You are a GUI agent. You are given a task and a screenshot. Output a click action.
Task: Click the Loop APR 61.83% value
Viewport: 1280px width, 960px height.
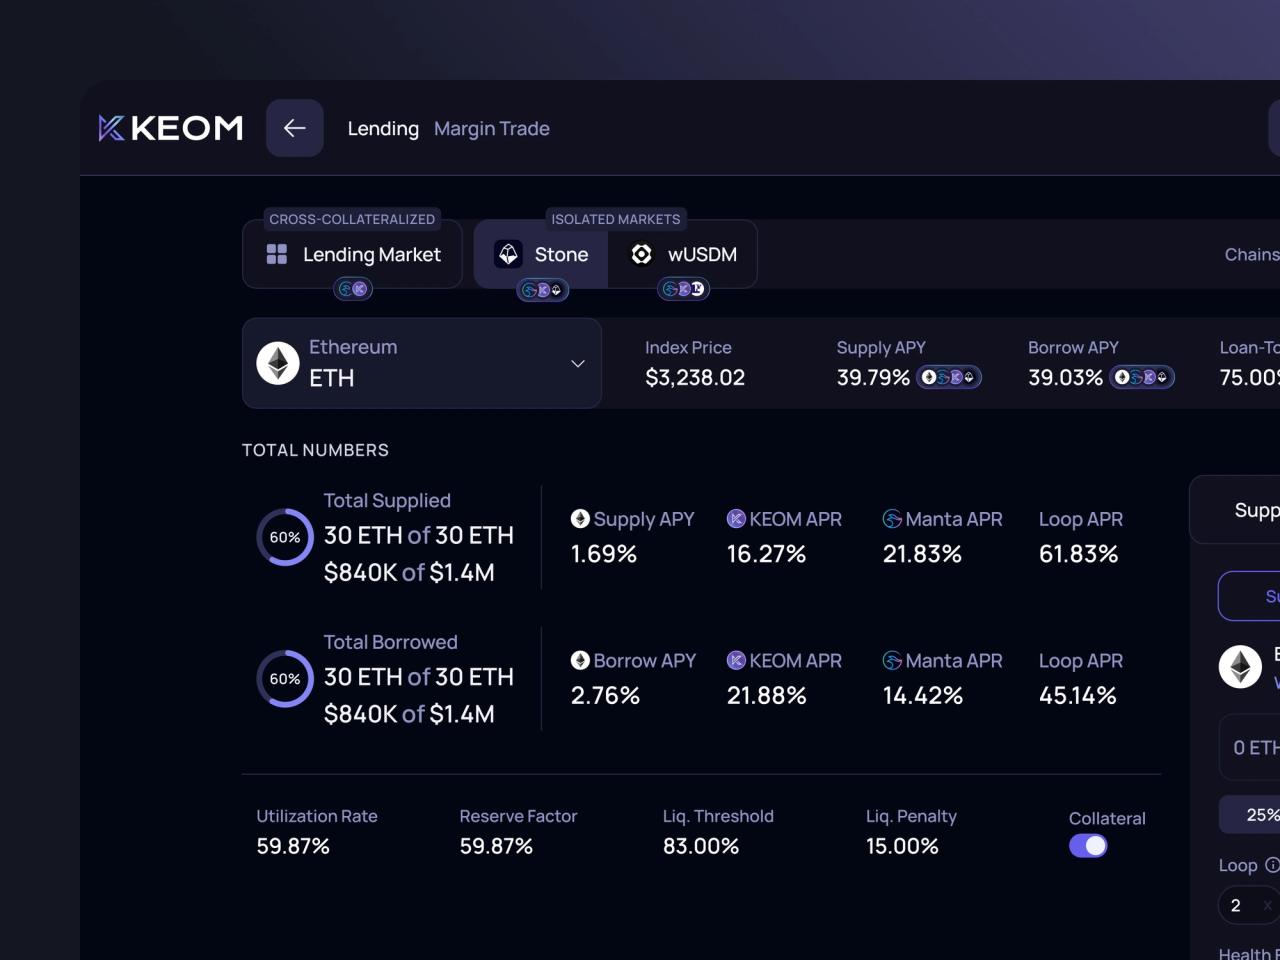(1078, 554)
